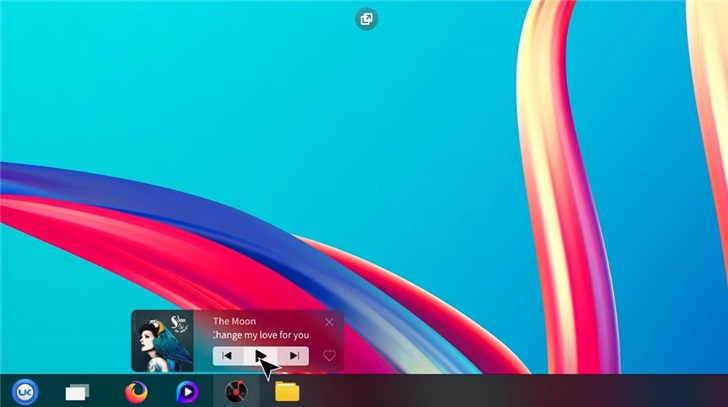Skip to the previous track
This screenshot has width=728, height=407.
pos(227,355)
